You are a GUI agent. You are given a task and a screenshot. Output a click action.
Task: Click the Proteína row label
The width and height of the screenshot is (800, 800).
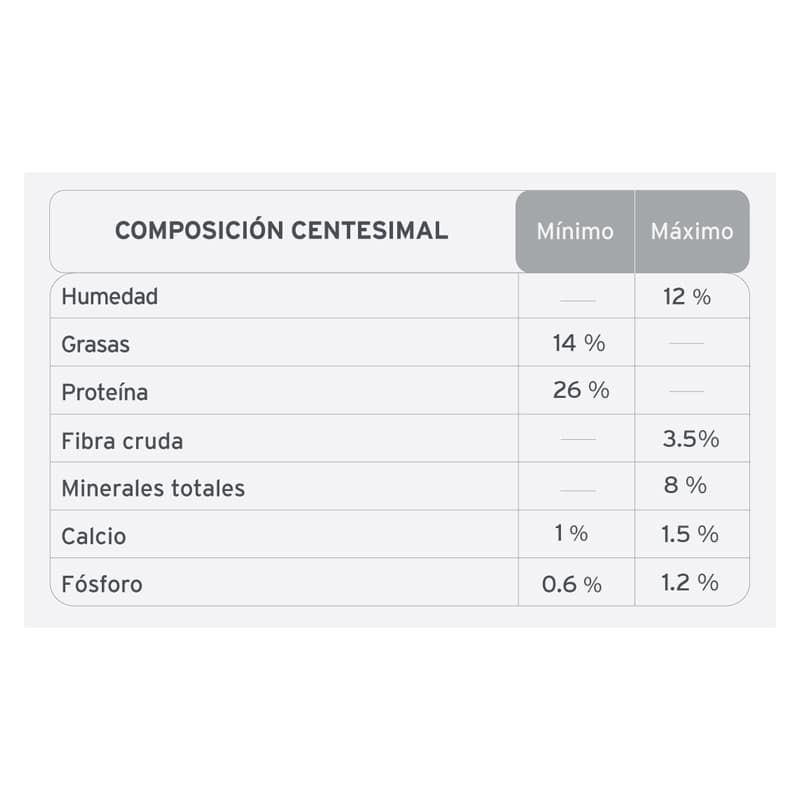105,392
